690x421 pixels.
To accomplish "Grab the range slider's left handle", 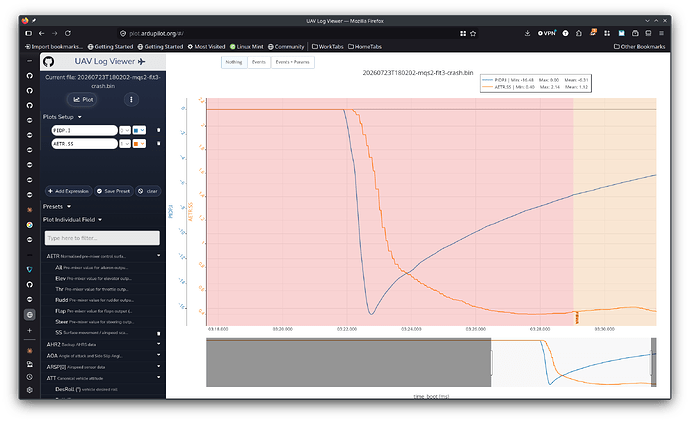I will click(491, 363).
